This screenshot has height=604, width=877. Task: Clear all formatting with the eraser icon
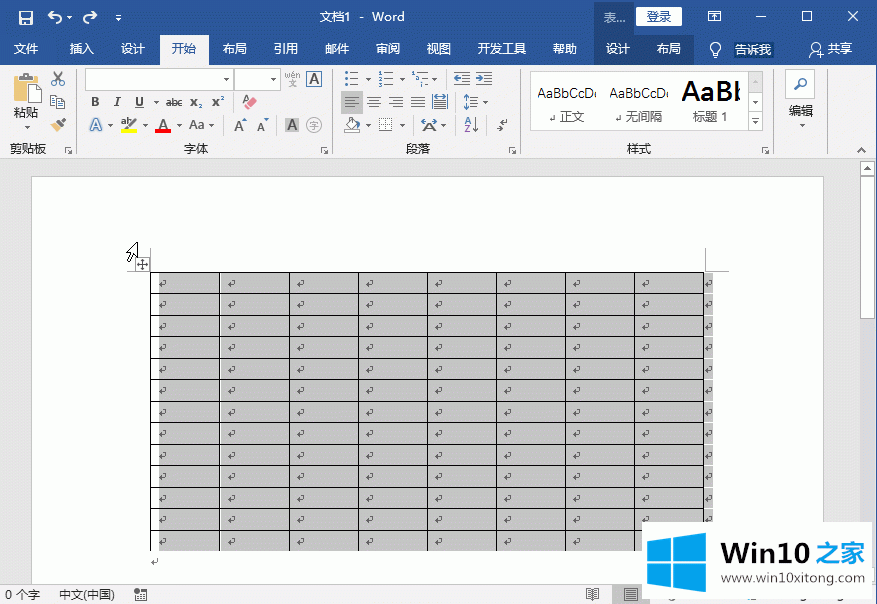(249, 102)
